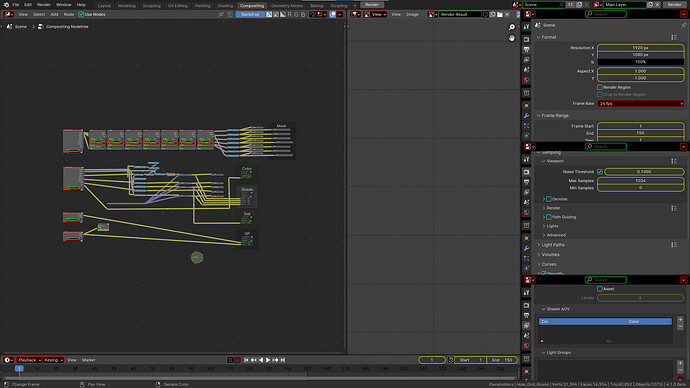The width and height of the screenshot is (690, 388).
Task: Collapse the Shader AOV panel
Action: point(543,309)
